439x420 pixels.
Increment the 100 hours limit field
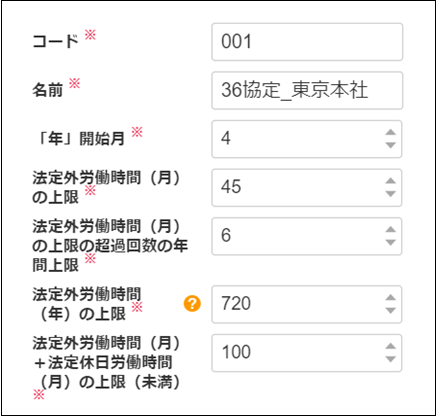[390, 346]
